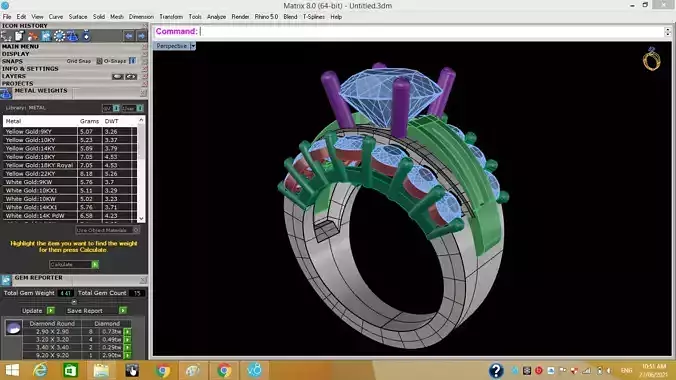Screen dimensions: 676x380
Task: Open the Analyze menu
Action: click(216, 17)
